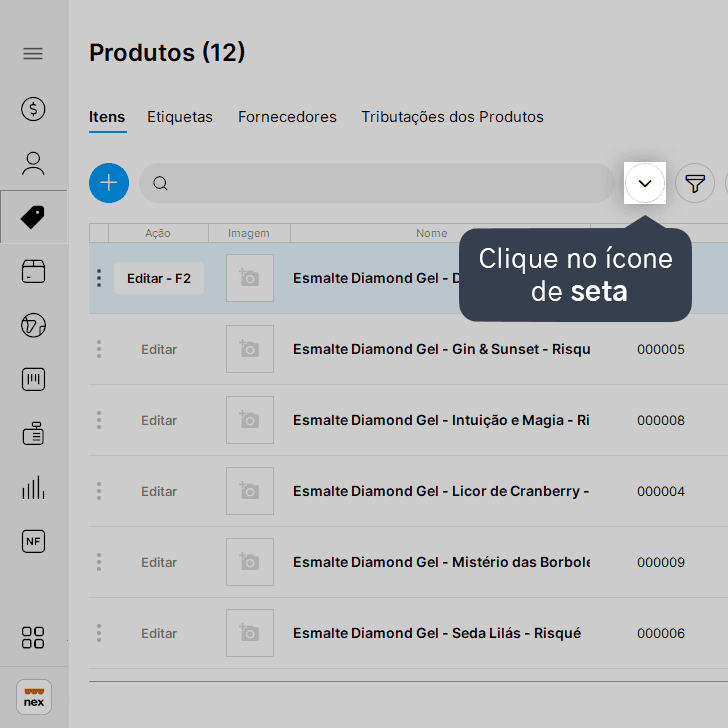728x728 pixels.
Task: Open the bar chart reports icon
Action: point(33,488)
